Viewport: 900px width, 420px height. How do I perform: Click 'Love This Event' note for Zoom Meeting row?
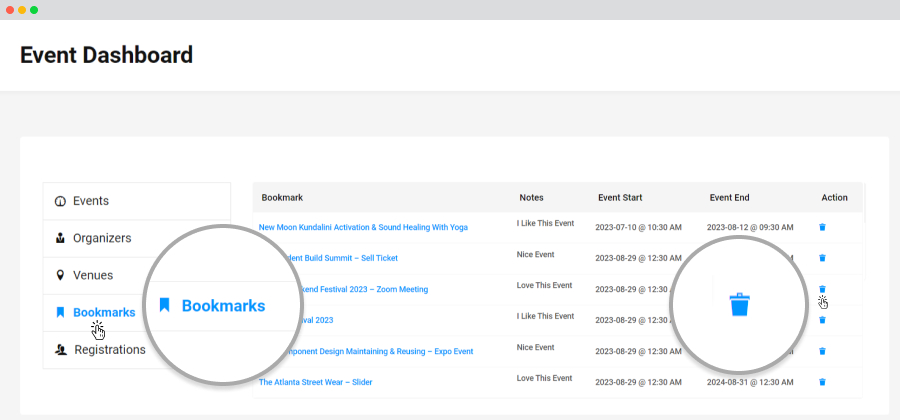(544, 285)
